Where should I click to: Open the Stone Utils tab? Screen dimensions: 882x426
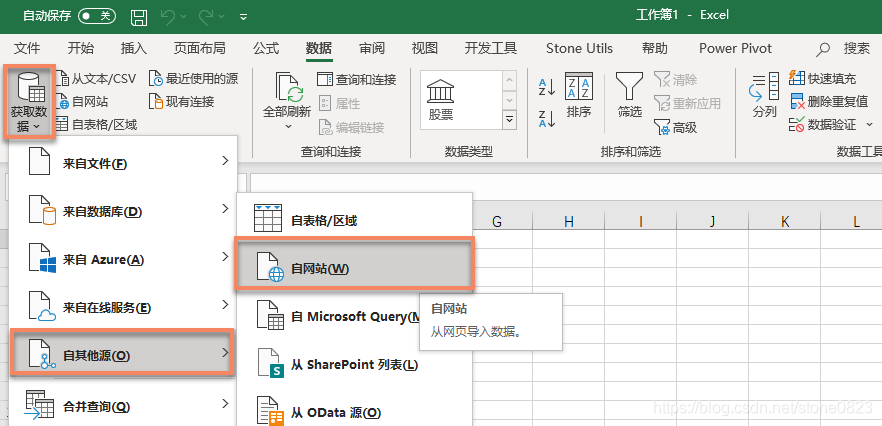[x=579, y=48]
